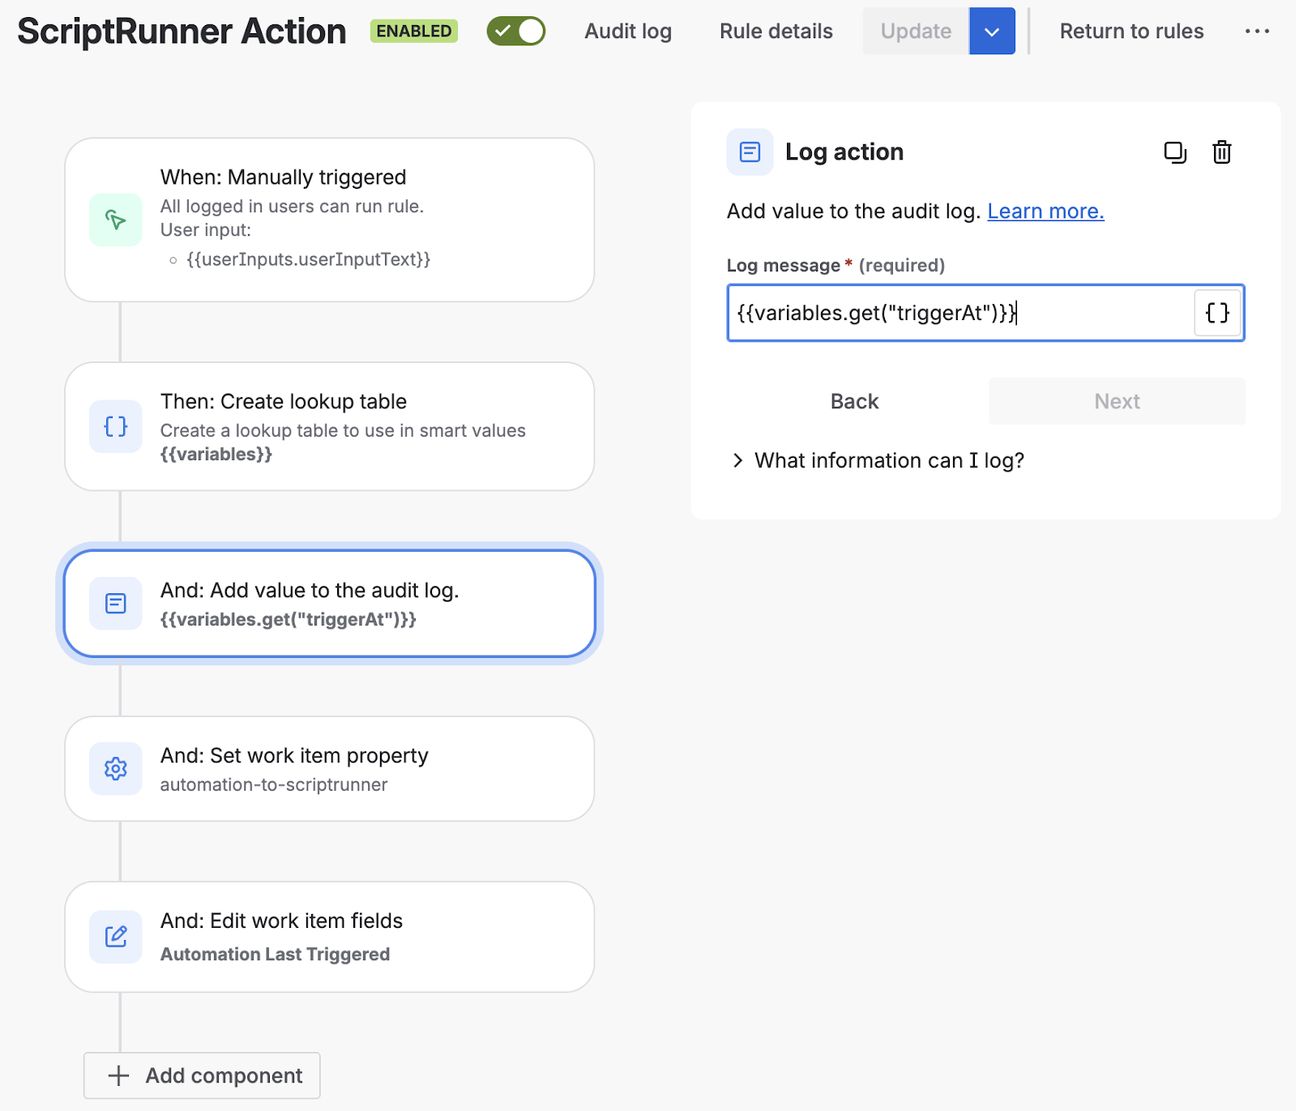Click 'All logged in users can run rule.' text
The image size is (1296, 1111).
pyautogui.click(x=292, y=206)
